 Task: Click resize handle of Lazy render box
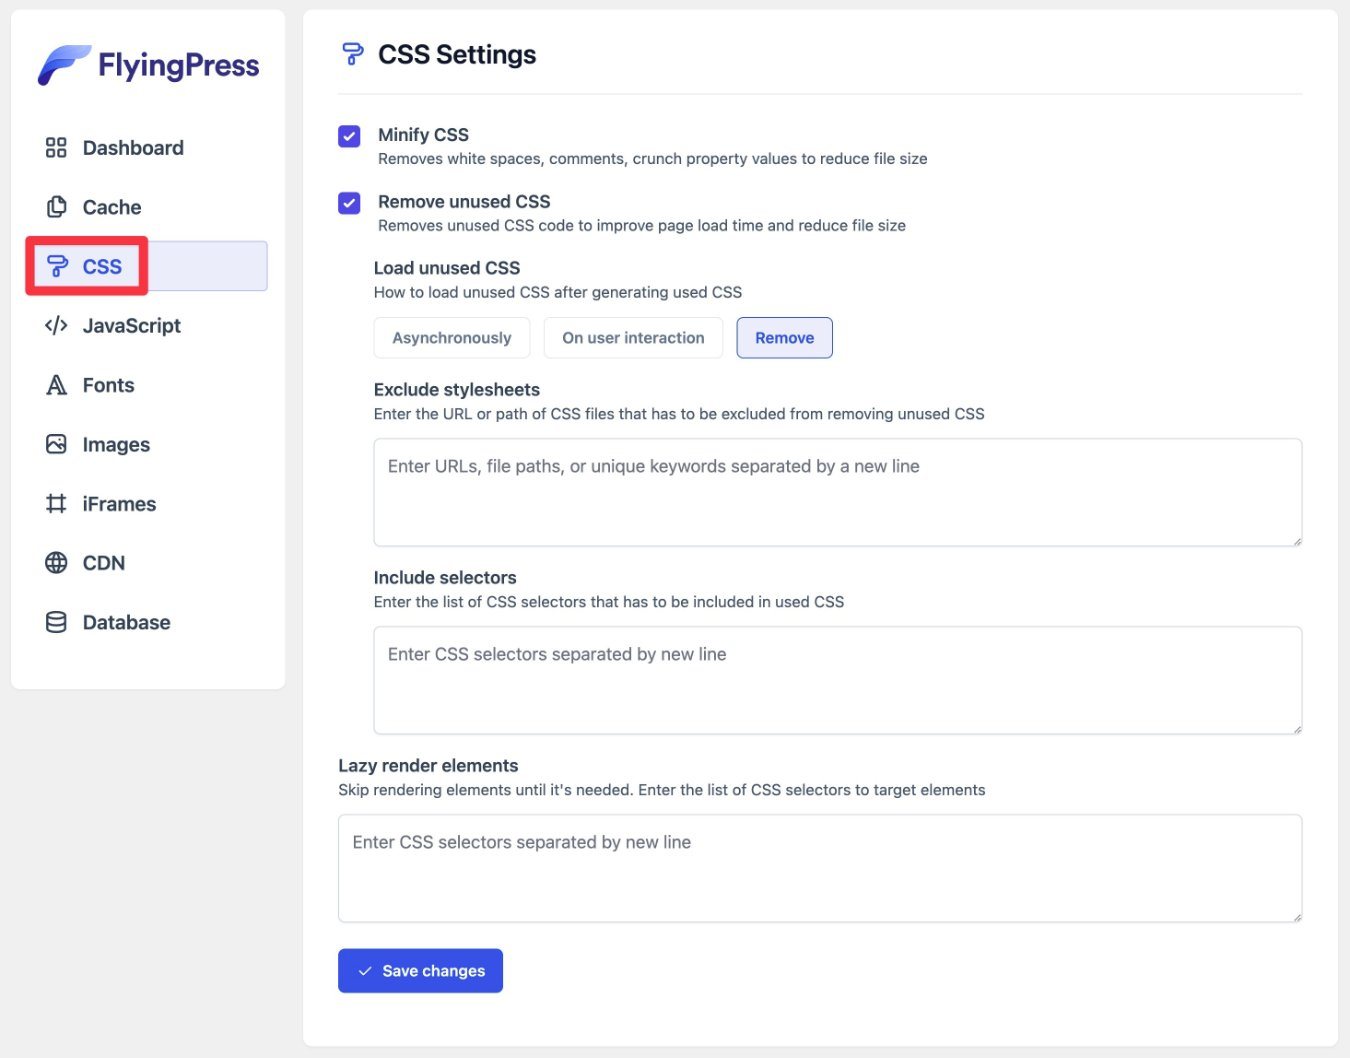click(x=1297, y=917)
